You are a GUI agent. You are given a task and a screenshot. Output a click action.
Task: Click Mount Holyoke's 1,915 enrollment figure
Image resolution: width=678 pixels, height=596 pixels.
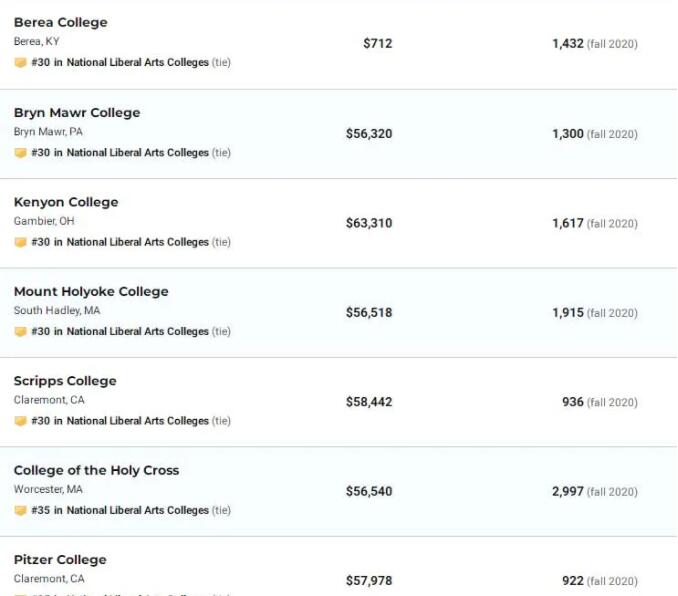click(568, 313)
